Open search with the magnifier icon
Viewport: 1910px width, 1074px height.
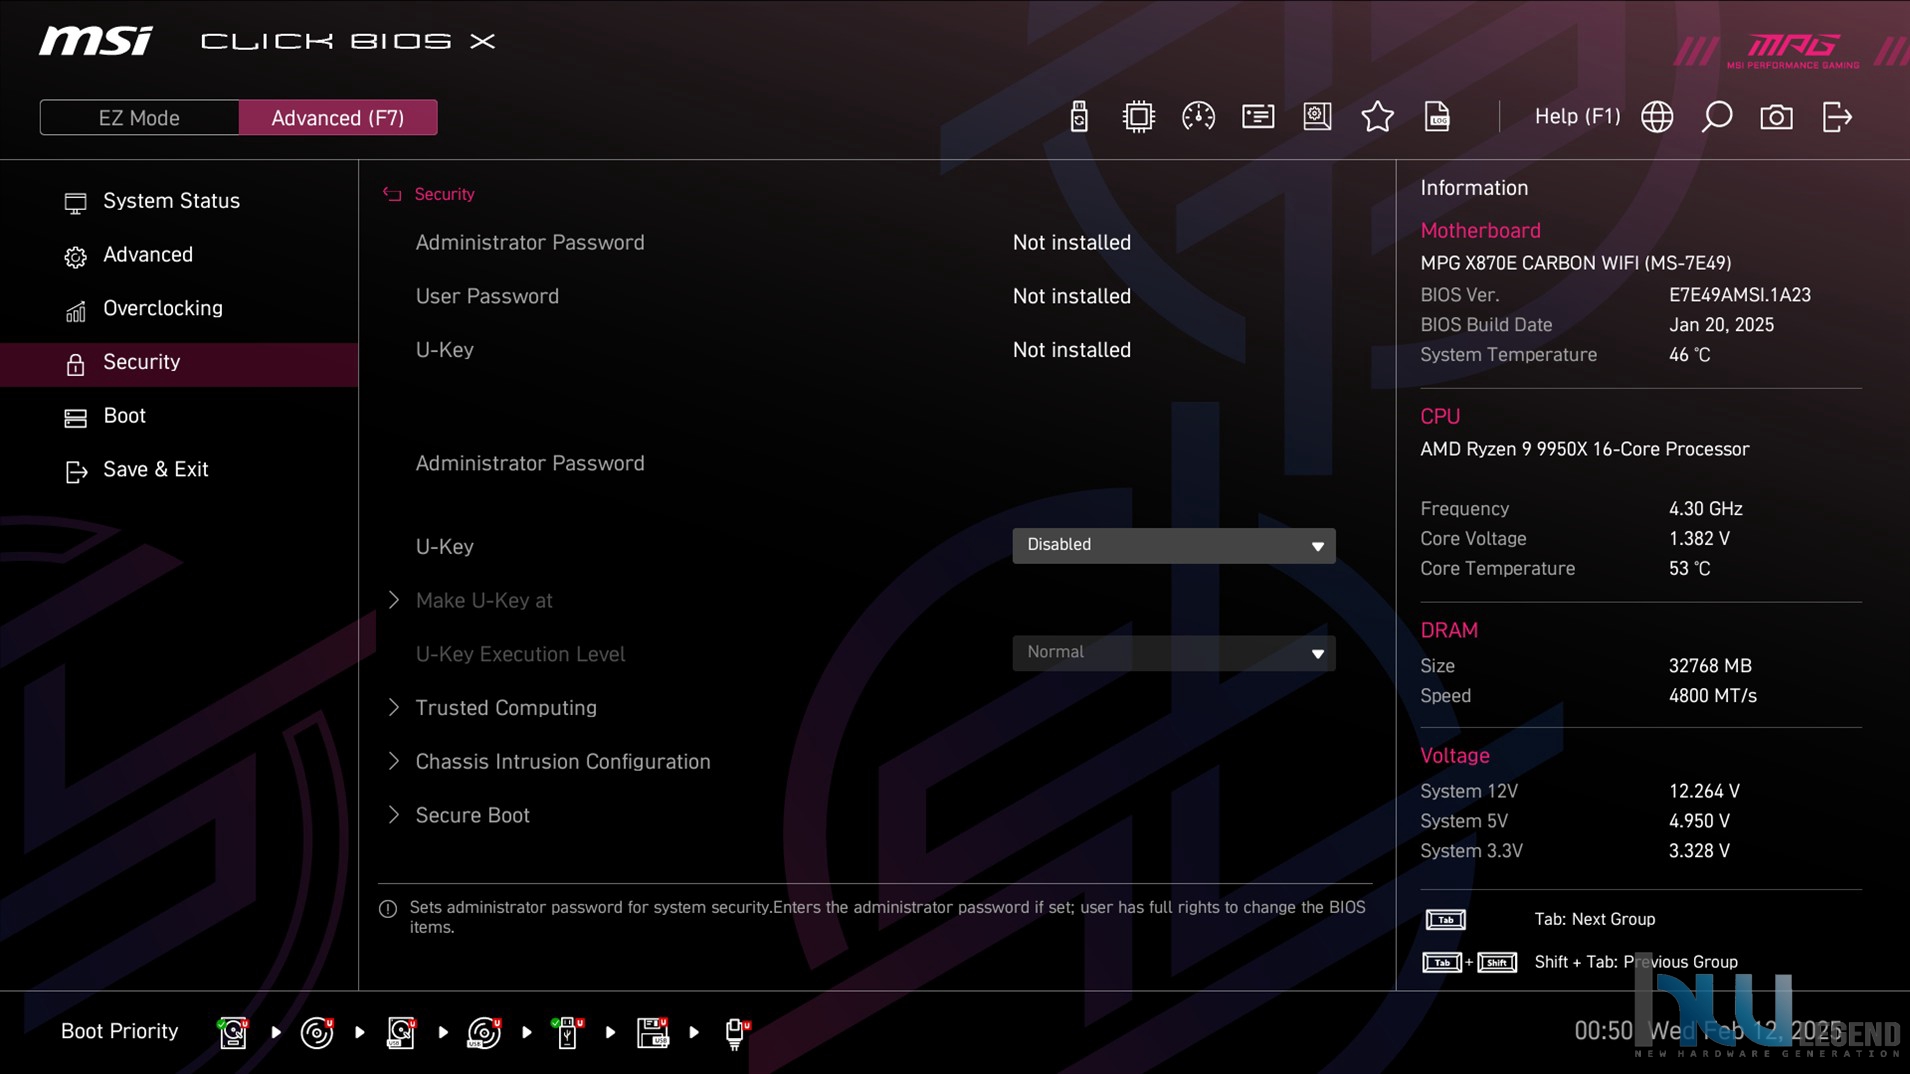coord(1717,117)
